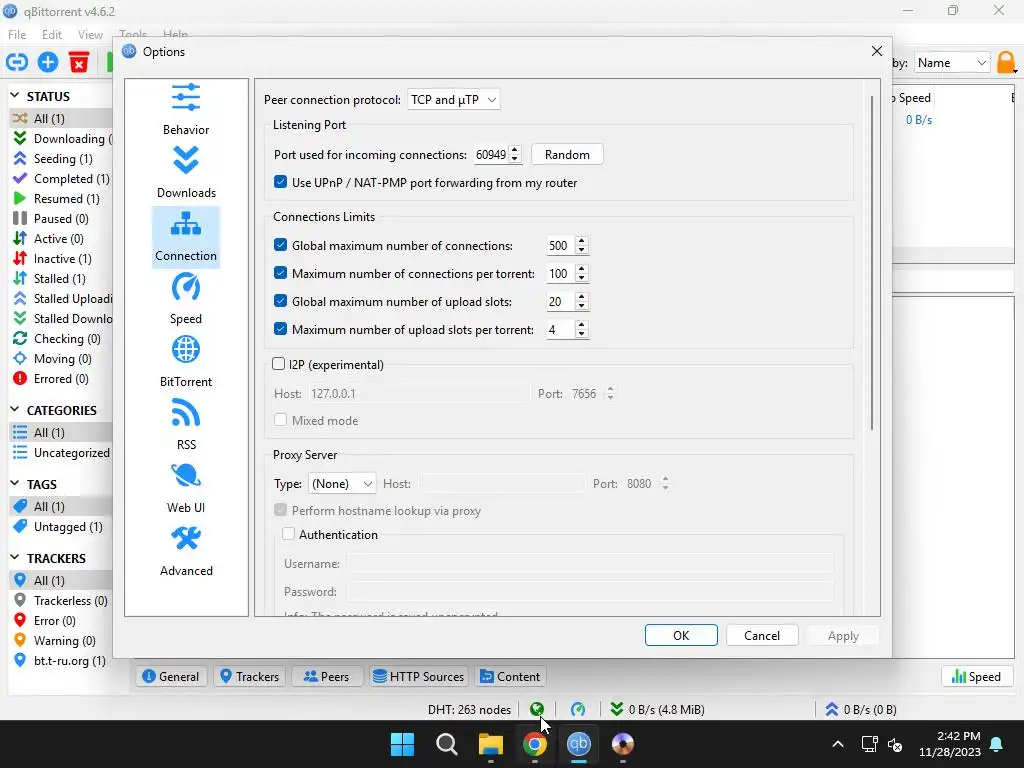Enable I2P (experimental) checkbox
This screenshot has width=1024, height=768.
(x=279, y=364)
